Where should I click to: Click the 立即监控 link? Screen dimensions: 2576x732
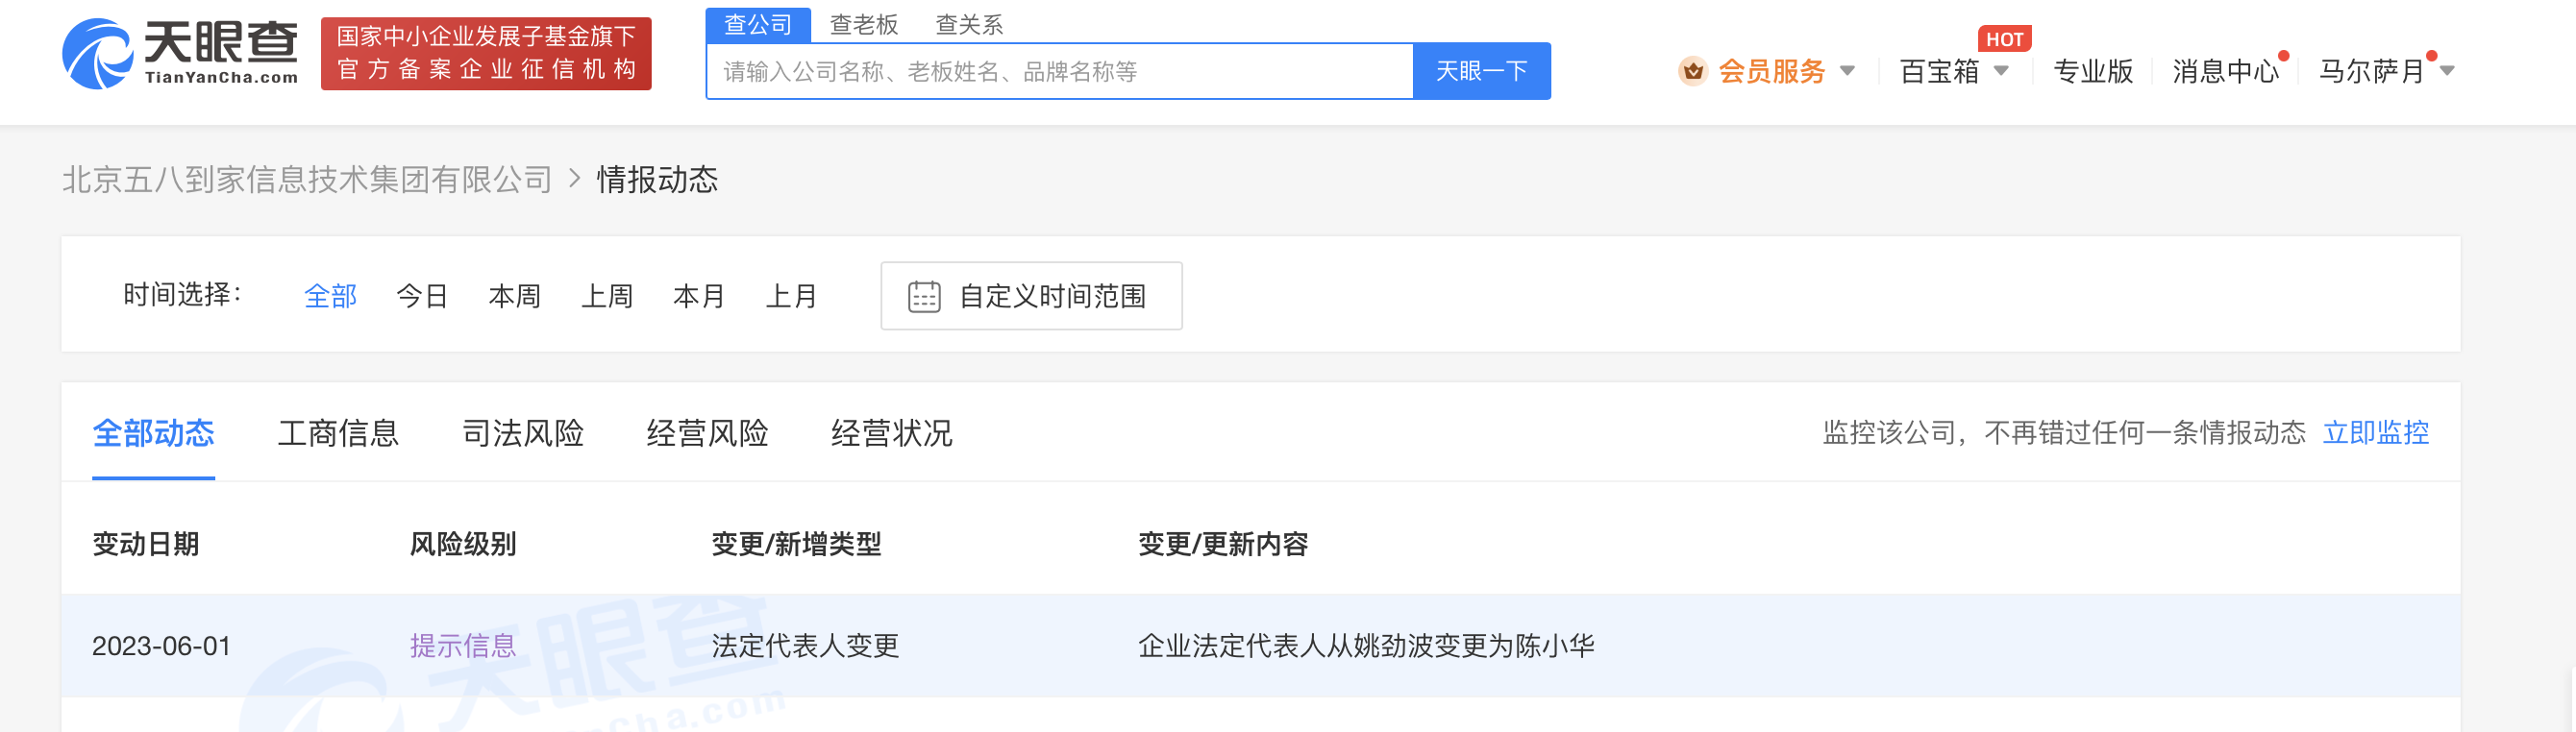pyautogui.click(x=2375, y=433)
